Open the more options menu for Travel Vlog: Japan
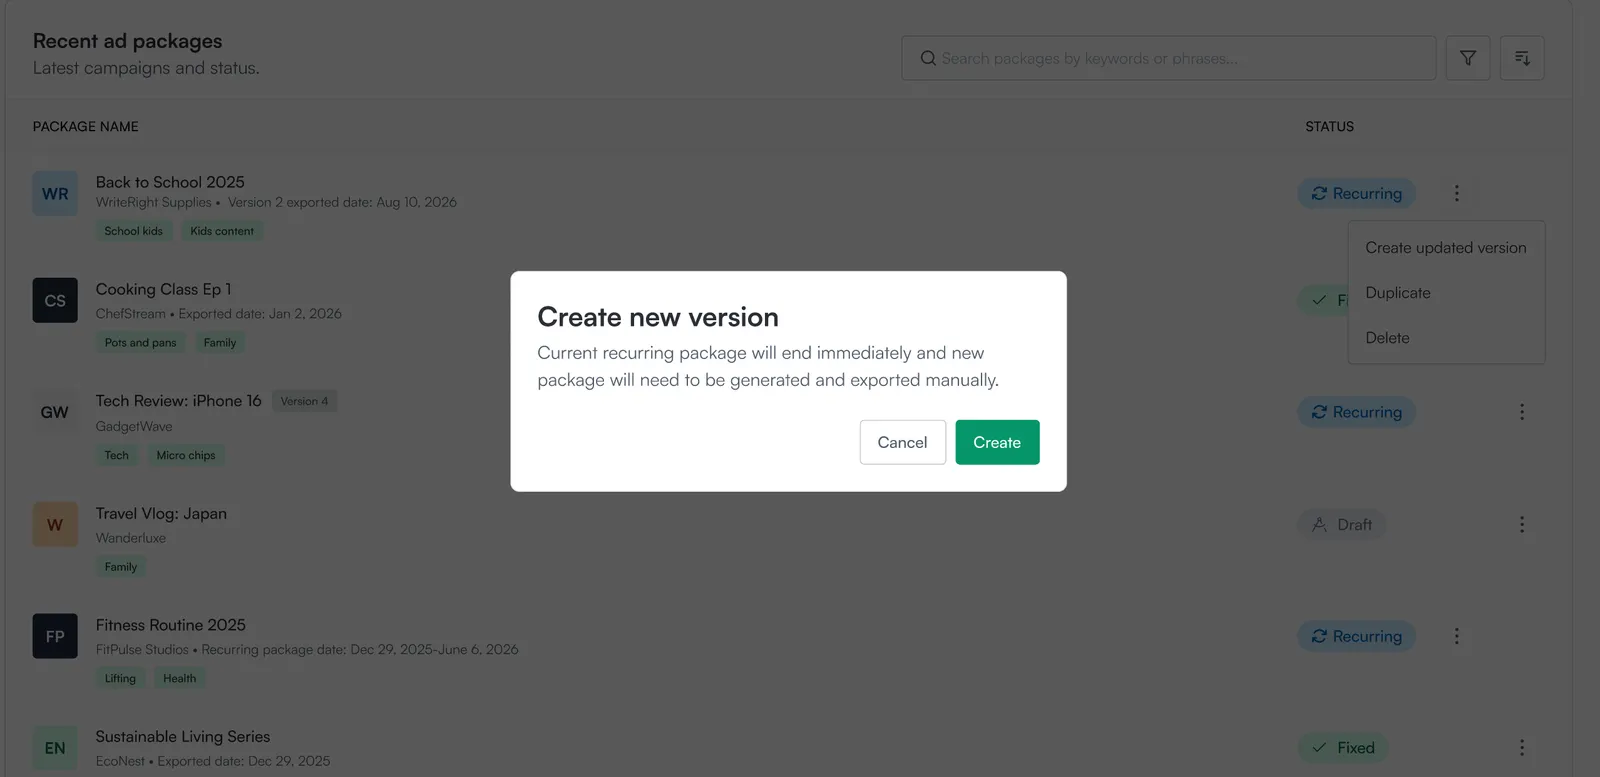 click(1522, 524)
